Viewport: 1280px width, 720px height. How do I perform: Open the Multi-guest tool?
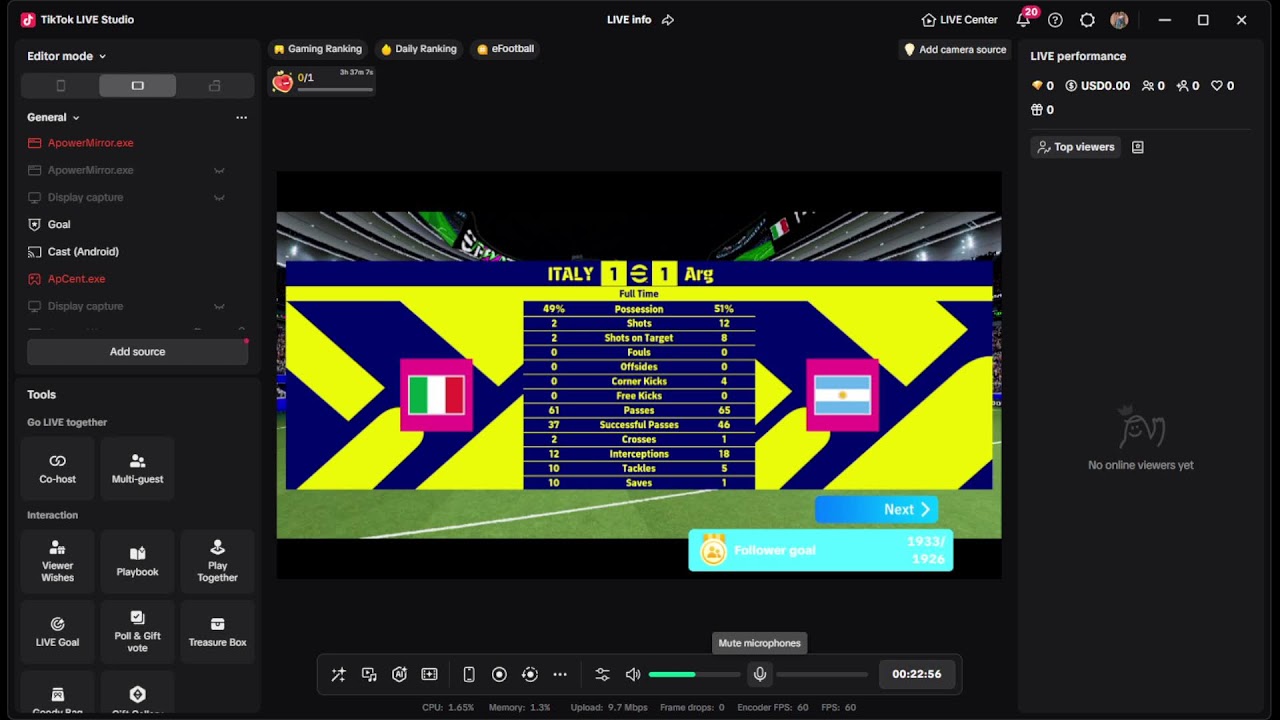[138, 468]
